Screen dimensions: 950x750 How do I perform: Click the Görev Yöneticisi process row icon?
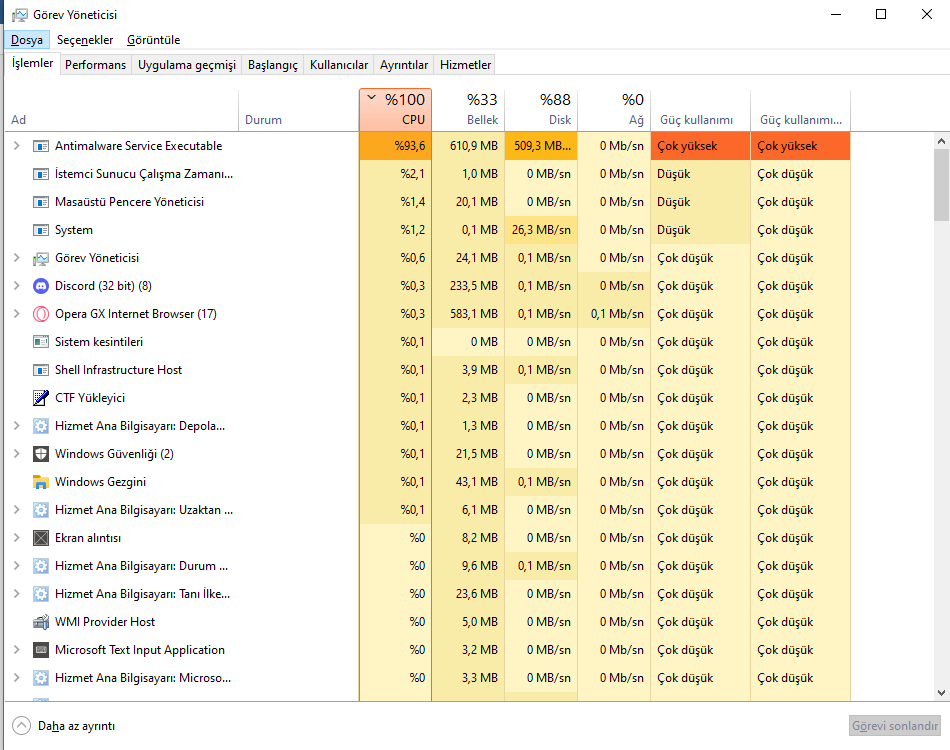[41, 258]
